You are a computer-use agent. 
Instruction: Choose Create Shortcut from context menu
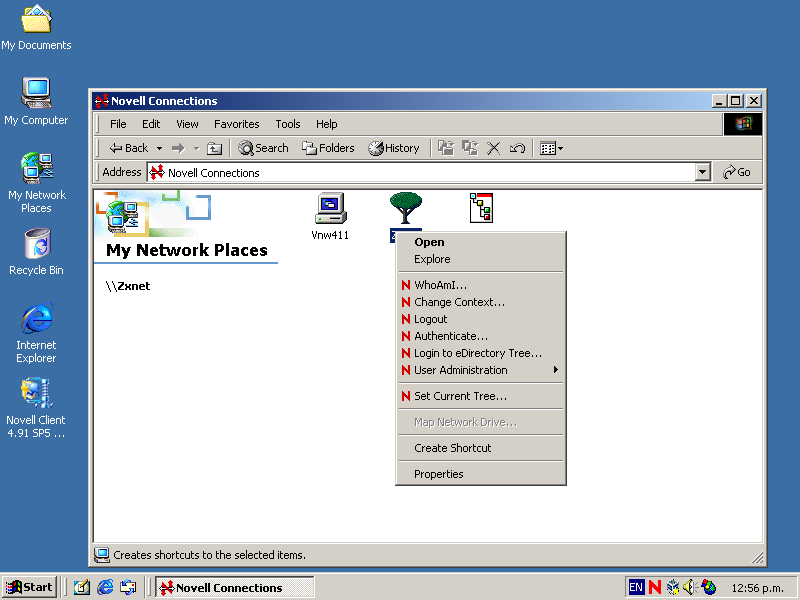click(x=481, y=448)
